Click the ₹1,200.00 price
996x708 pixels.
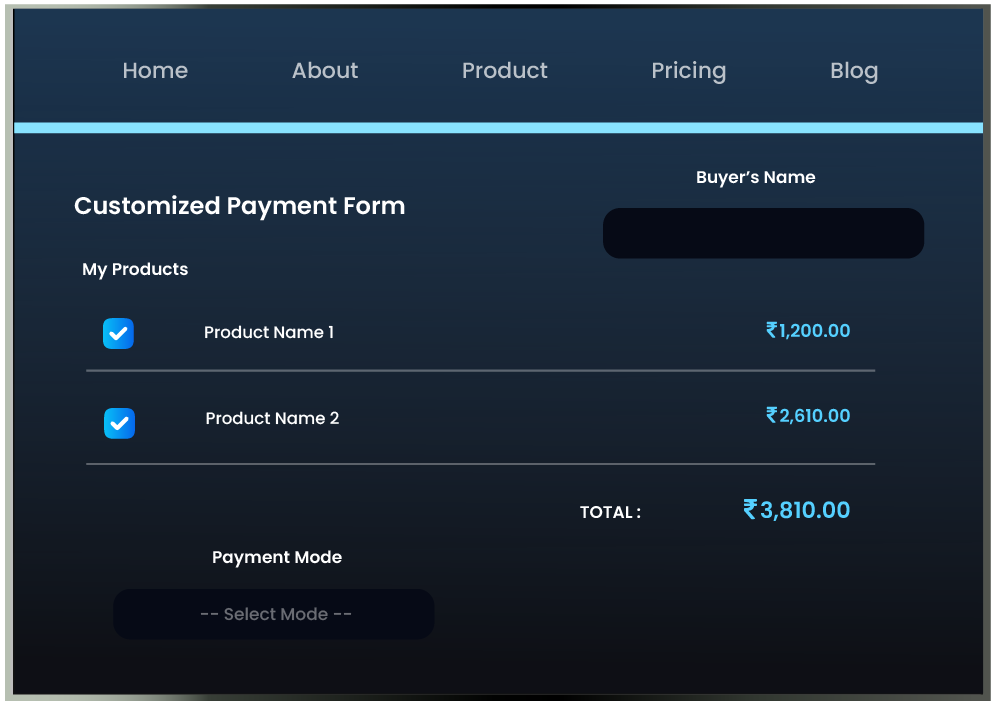pyautogui.click(x=808, y=330)
